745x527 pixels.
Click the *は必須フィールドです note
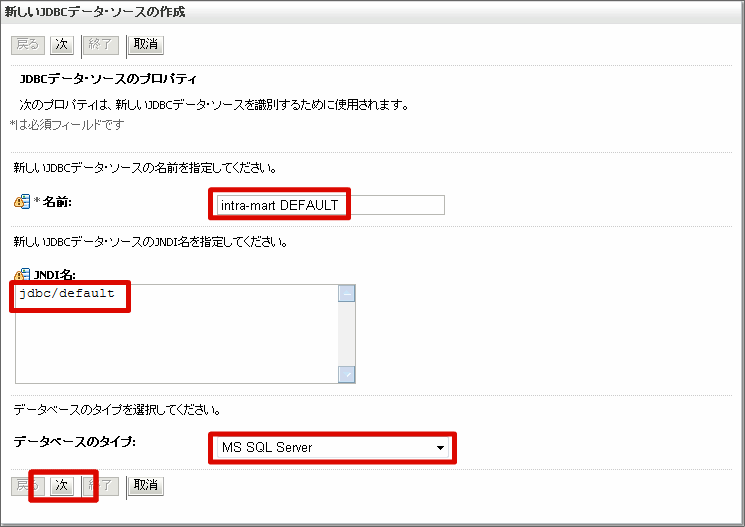pos(67,125)
